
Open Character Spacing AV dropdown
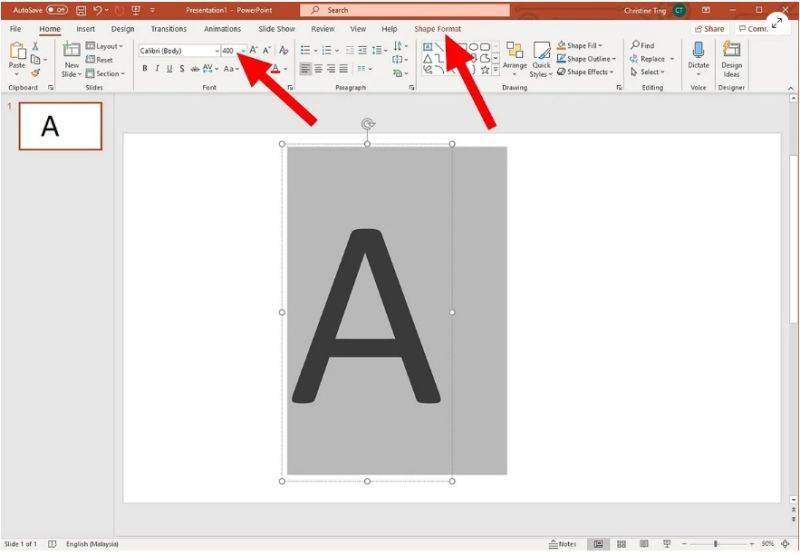coord(210,68)
